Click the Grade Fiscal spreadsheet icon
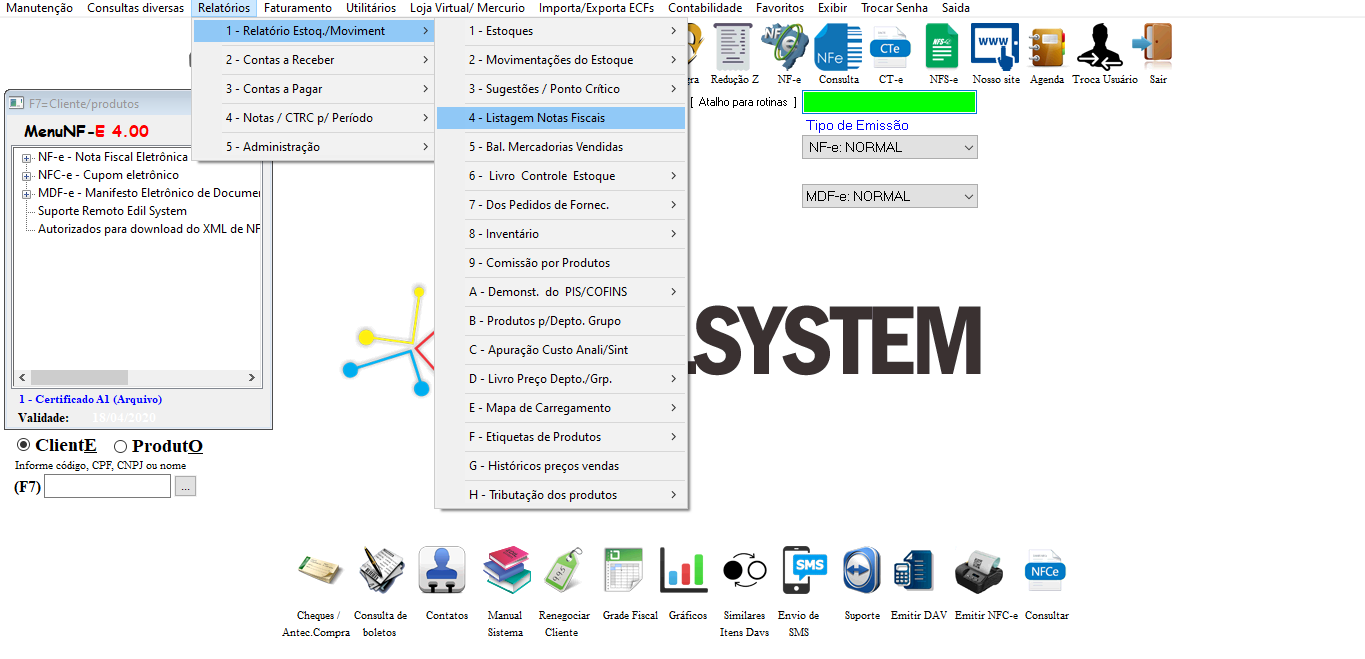1365x659 pixels. pyautogui.click(x=628, y=570)
